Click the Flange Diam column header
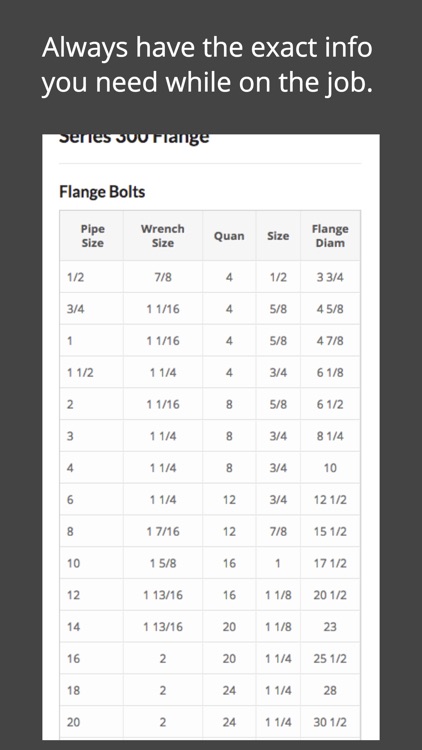The height and width of the screenshot is (750, 422). coord(330,236)
